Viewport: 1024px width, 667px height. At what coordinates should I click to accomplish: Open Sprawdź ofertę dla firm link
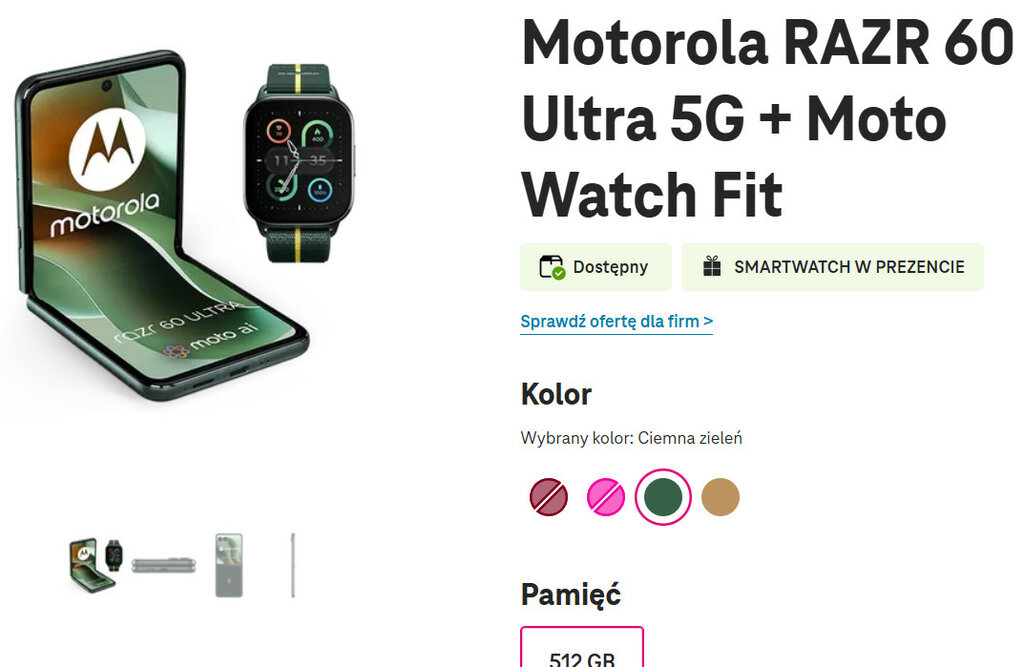pos(616,321)
